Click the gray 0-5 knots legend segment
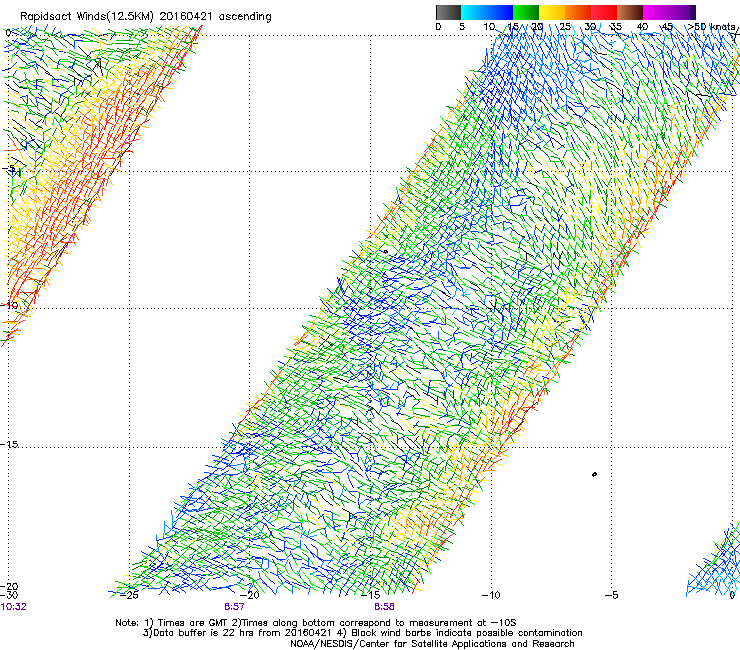Image resolution: width=740 pixels, height=650 pixels. click(448, 12)
